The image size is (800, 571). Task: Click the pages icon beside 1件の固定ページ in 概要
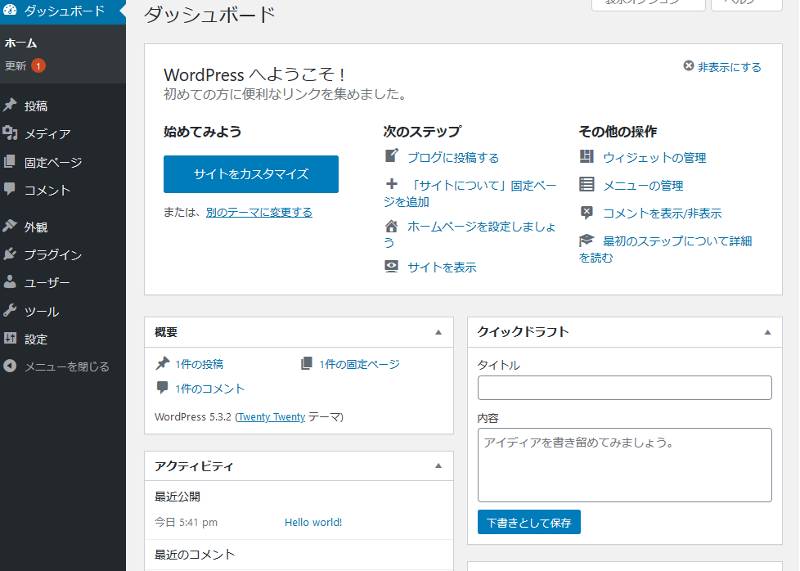(306, 363)
